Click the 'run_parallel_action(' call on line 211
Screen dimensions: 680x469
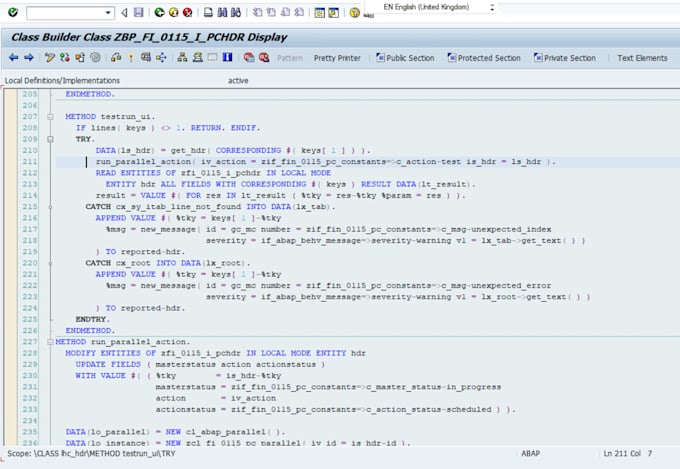tap(146, 162)
